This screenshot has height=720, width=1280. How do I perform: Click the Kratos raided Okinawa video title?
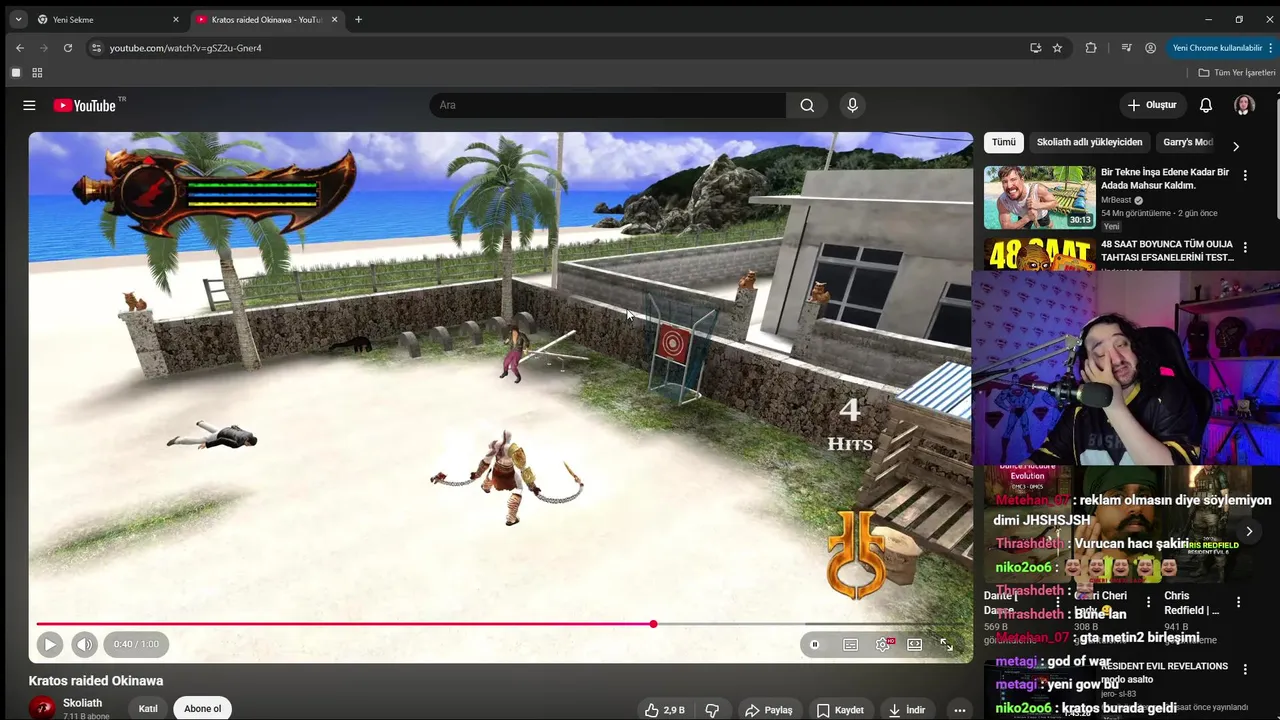click(96, 681)
